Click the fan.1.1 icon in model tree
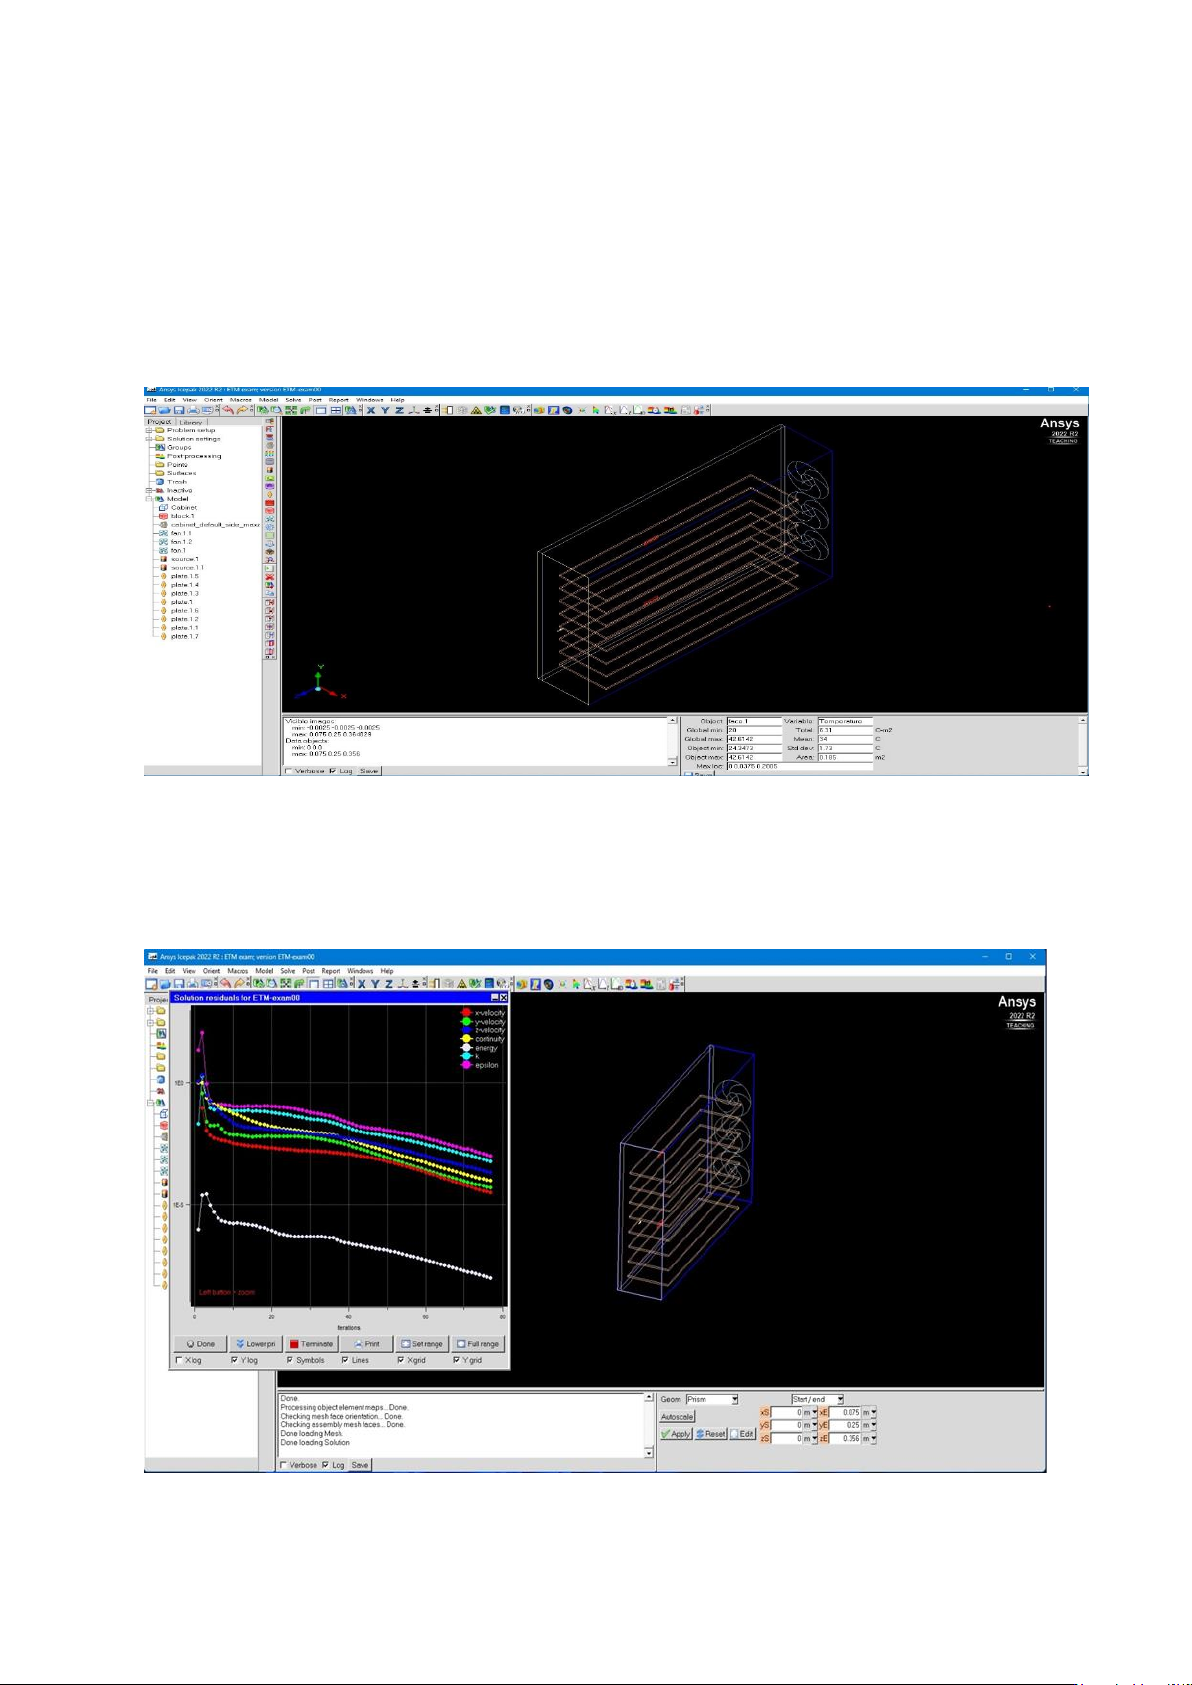Viewport: 1192px width, 1685px height. click(163, 533)
